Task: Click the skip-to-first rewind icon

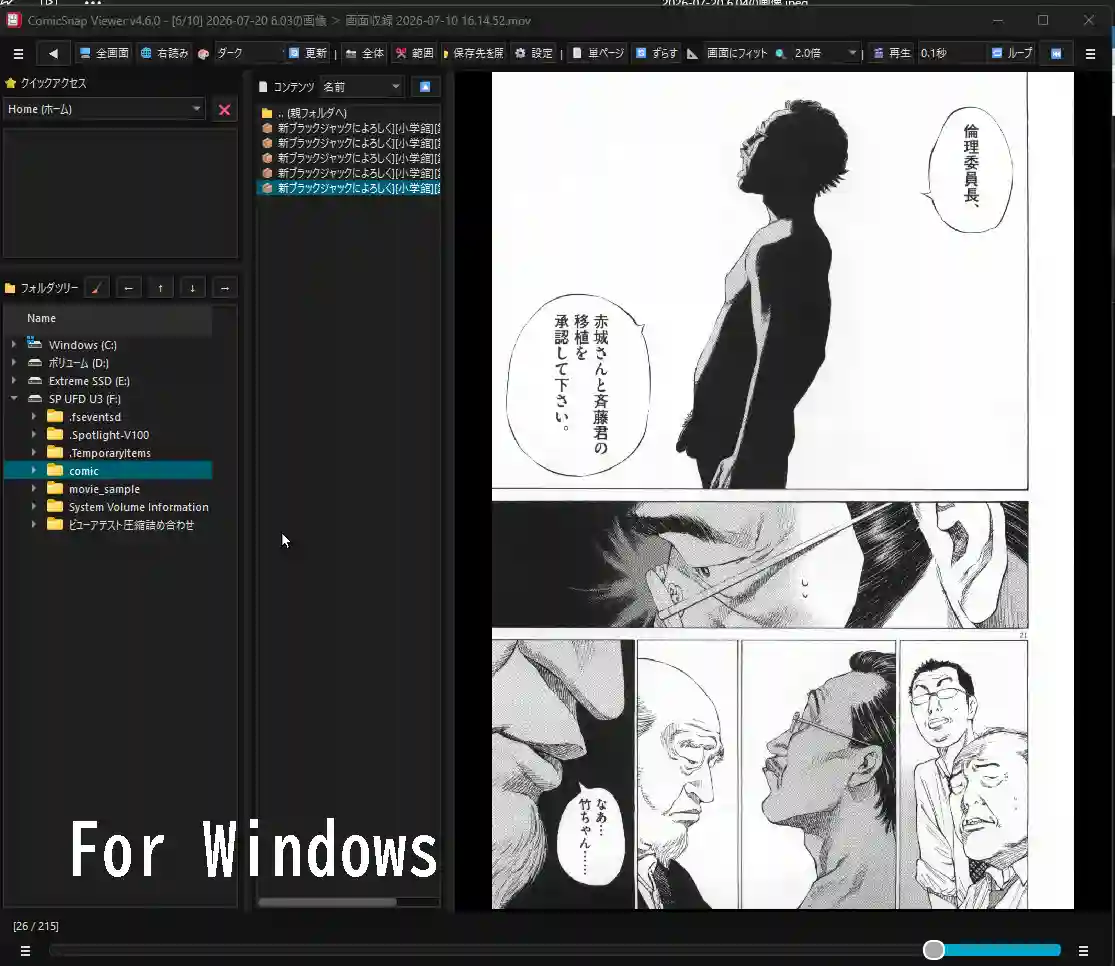Action: tap(1056, 53)
